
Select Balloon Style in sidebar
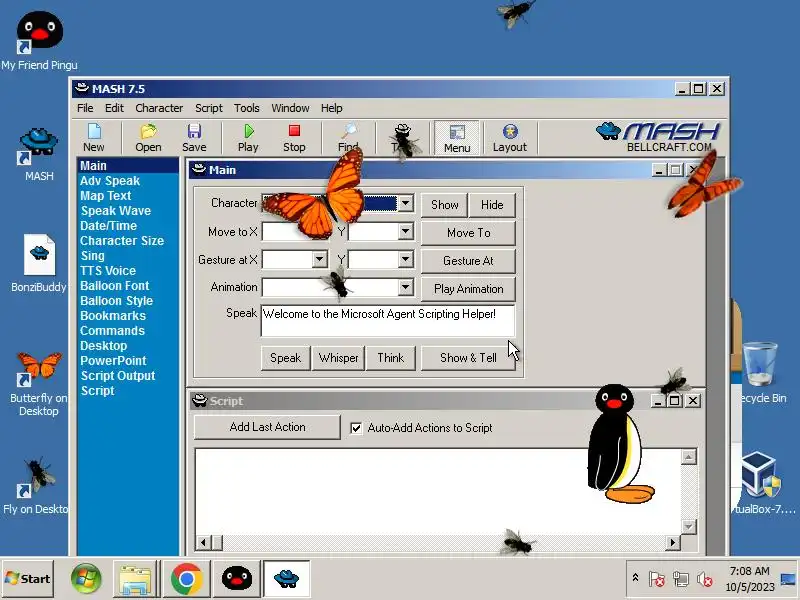pos(116,301)
